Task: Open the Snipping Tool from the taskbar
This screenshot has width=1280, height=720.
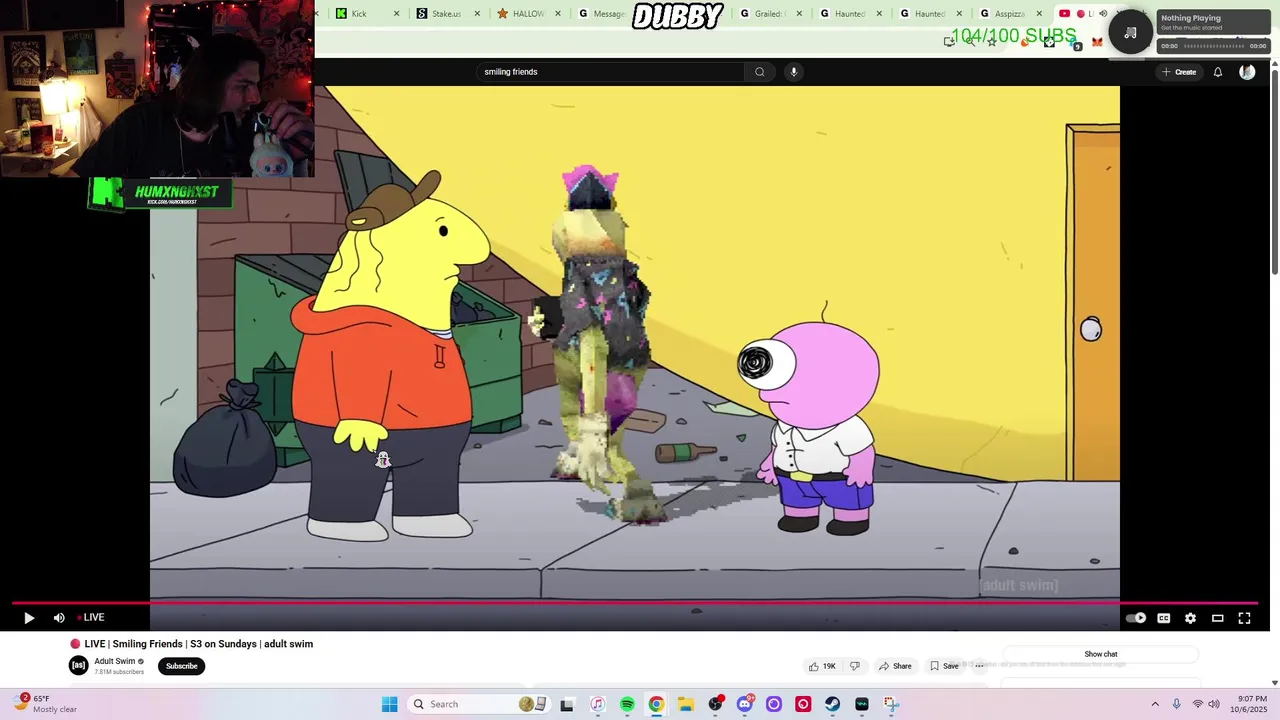Action: pyautogui.click(x=891, y=704)
